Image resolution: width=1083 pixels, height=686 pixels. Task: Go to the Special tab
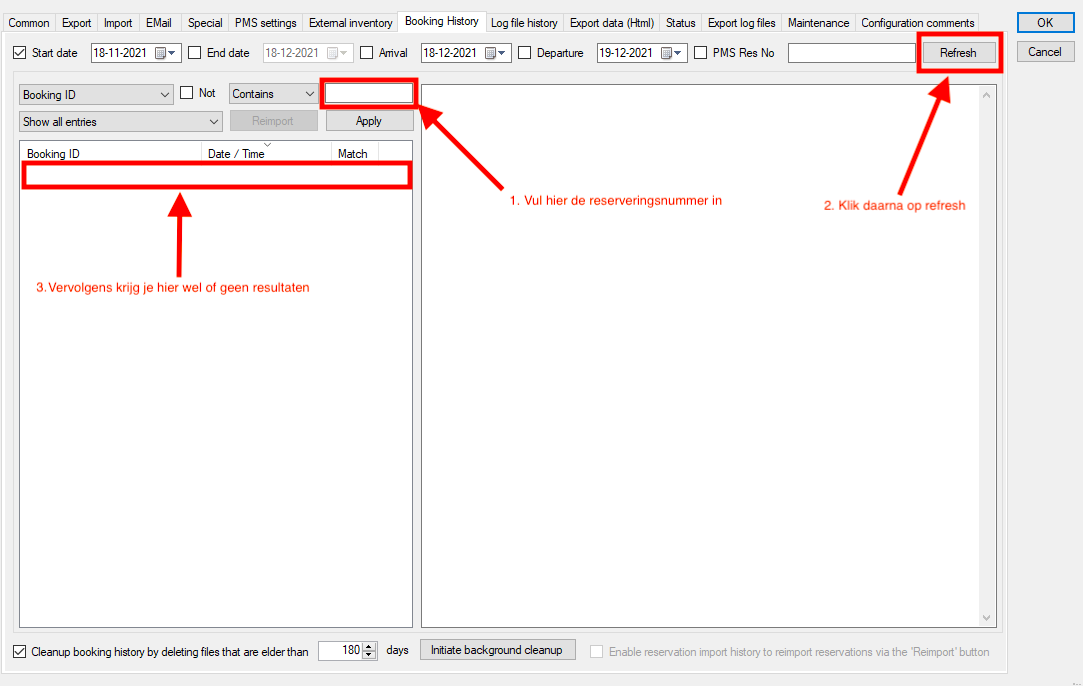(x=205, y=23)
